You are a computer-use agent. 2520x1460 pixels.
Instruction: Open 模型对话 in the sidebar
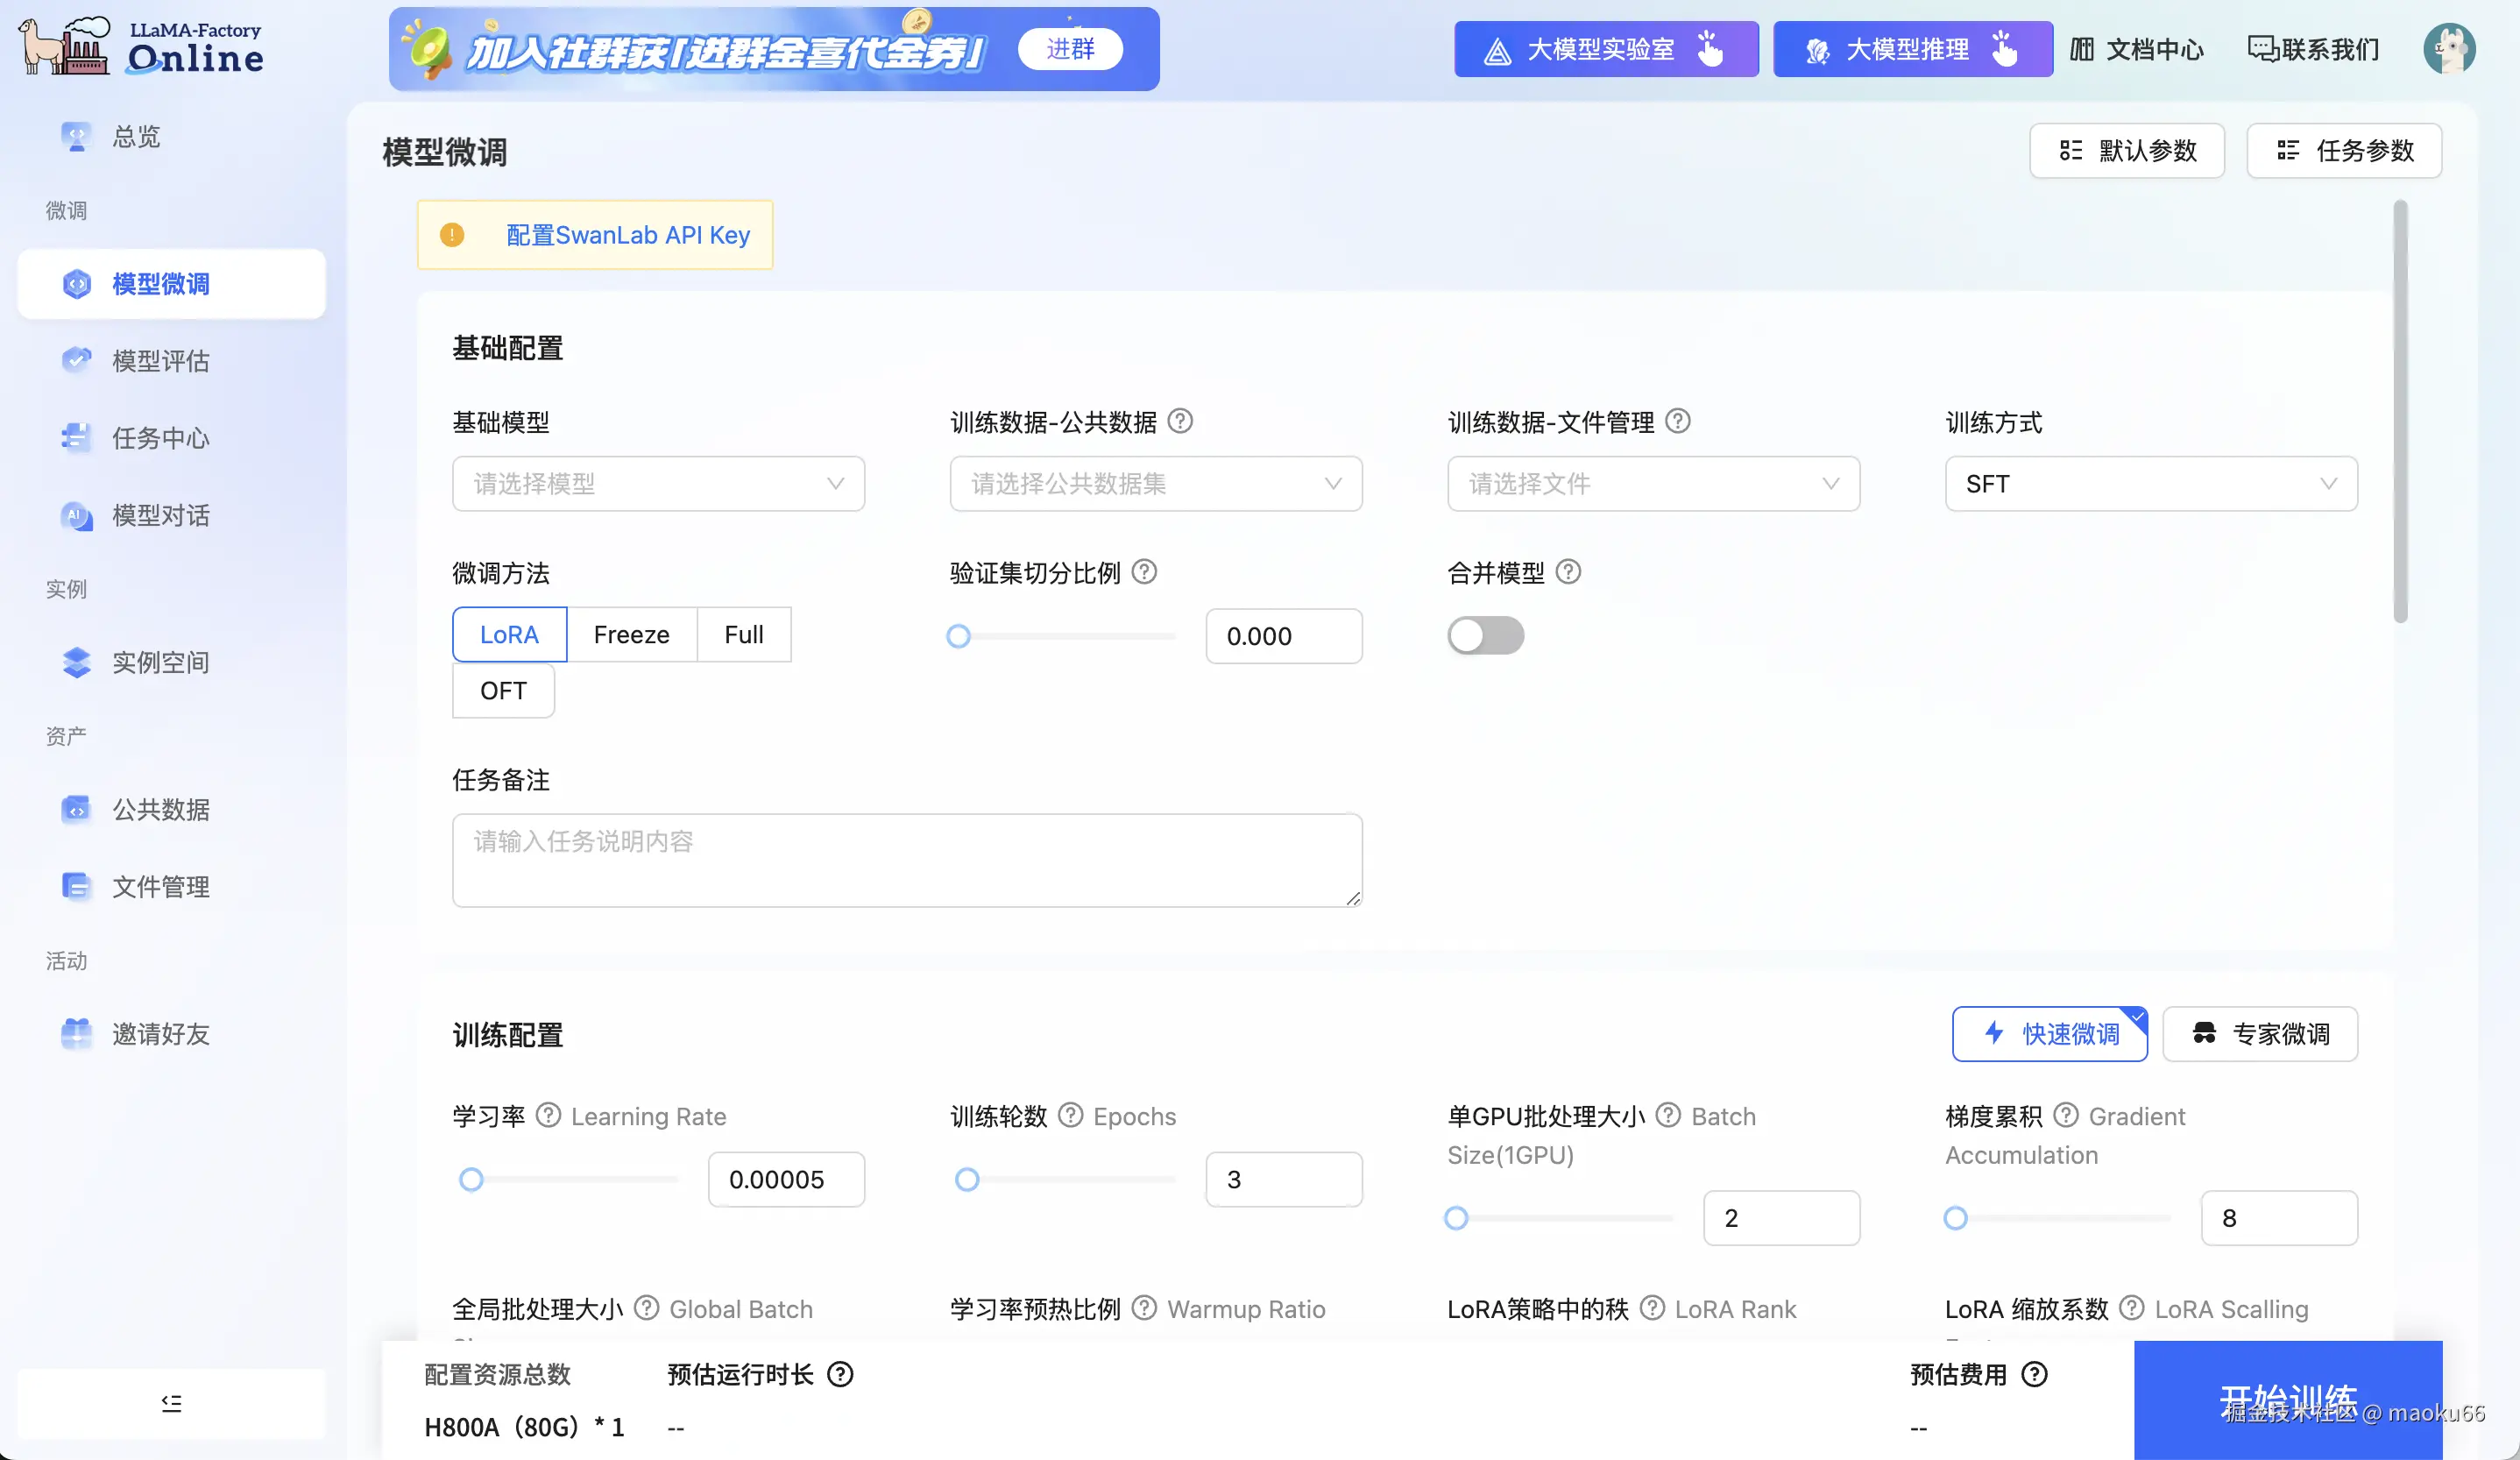(160, 516)
